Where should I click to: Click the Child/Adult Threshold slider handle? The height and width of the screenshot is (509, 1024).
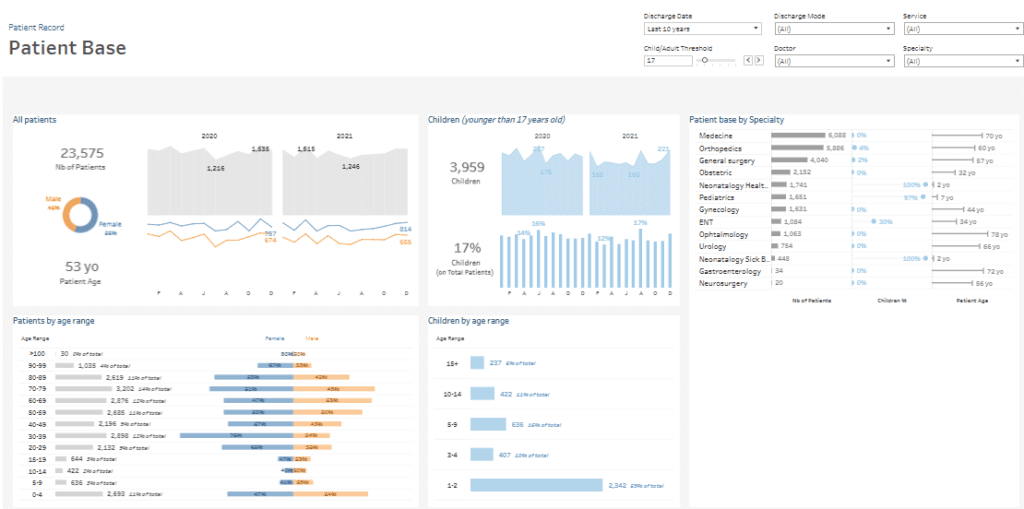pos(705,60)
